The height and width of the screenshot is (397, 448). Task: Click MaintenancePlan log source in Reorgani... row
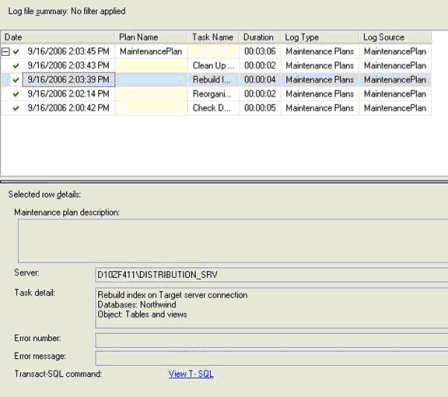tap(395, 94)
